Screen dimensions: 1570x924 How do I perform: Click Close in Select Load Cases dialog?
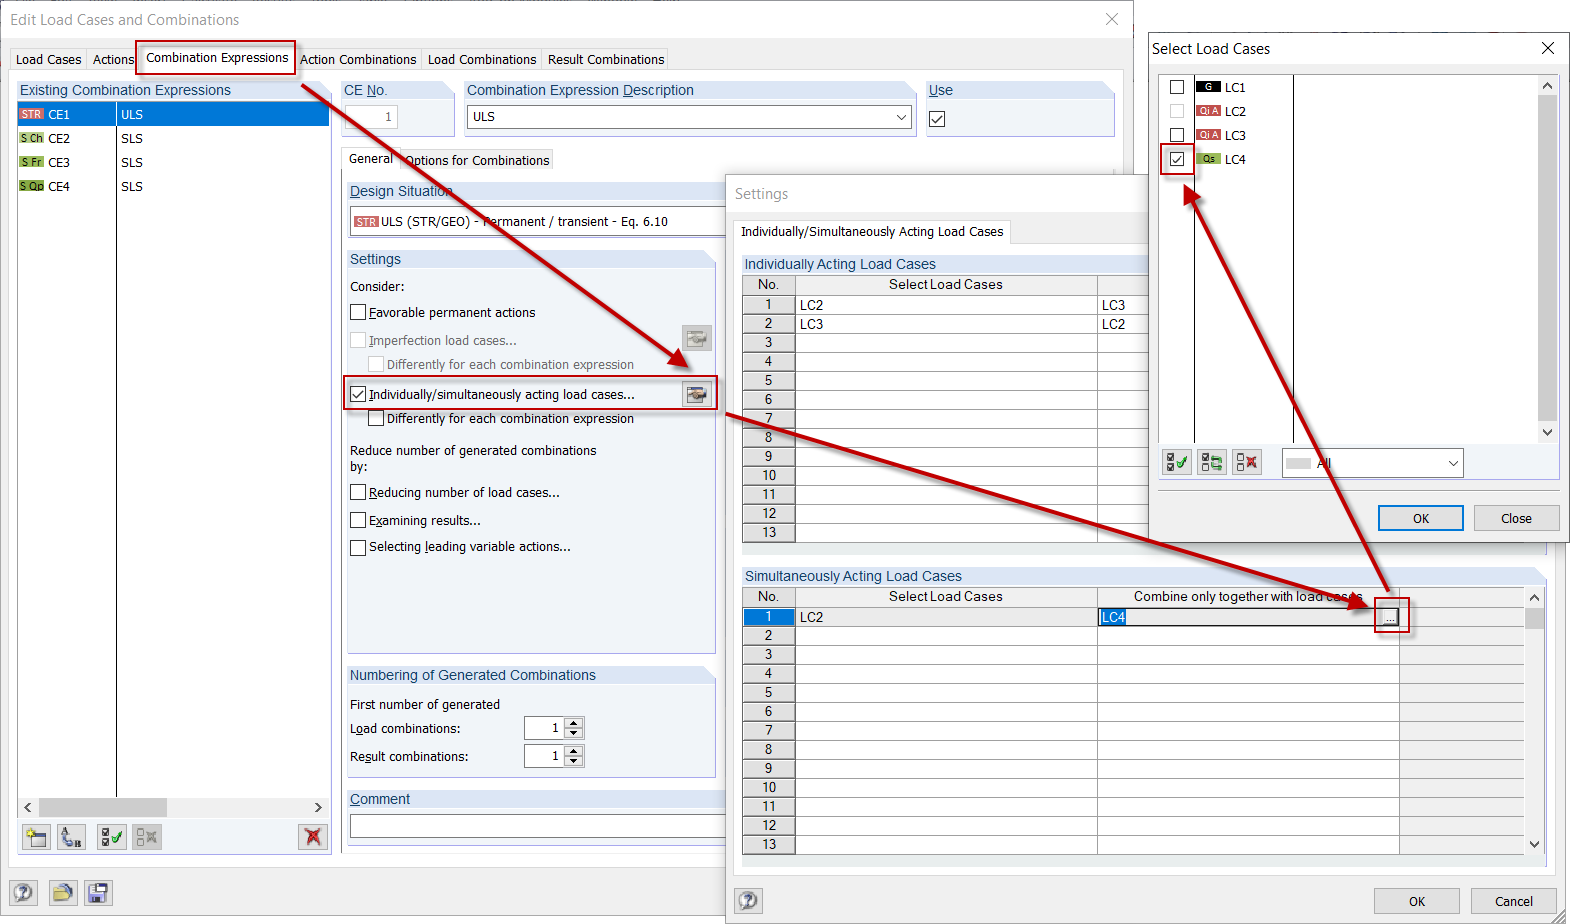click(x=1516, y=518)
